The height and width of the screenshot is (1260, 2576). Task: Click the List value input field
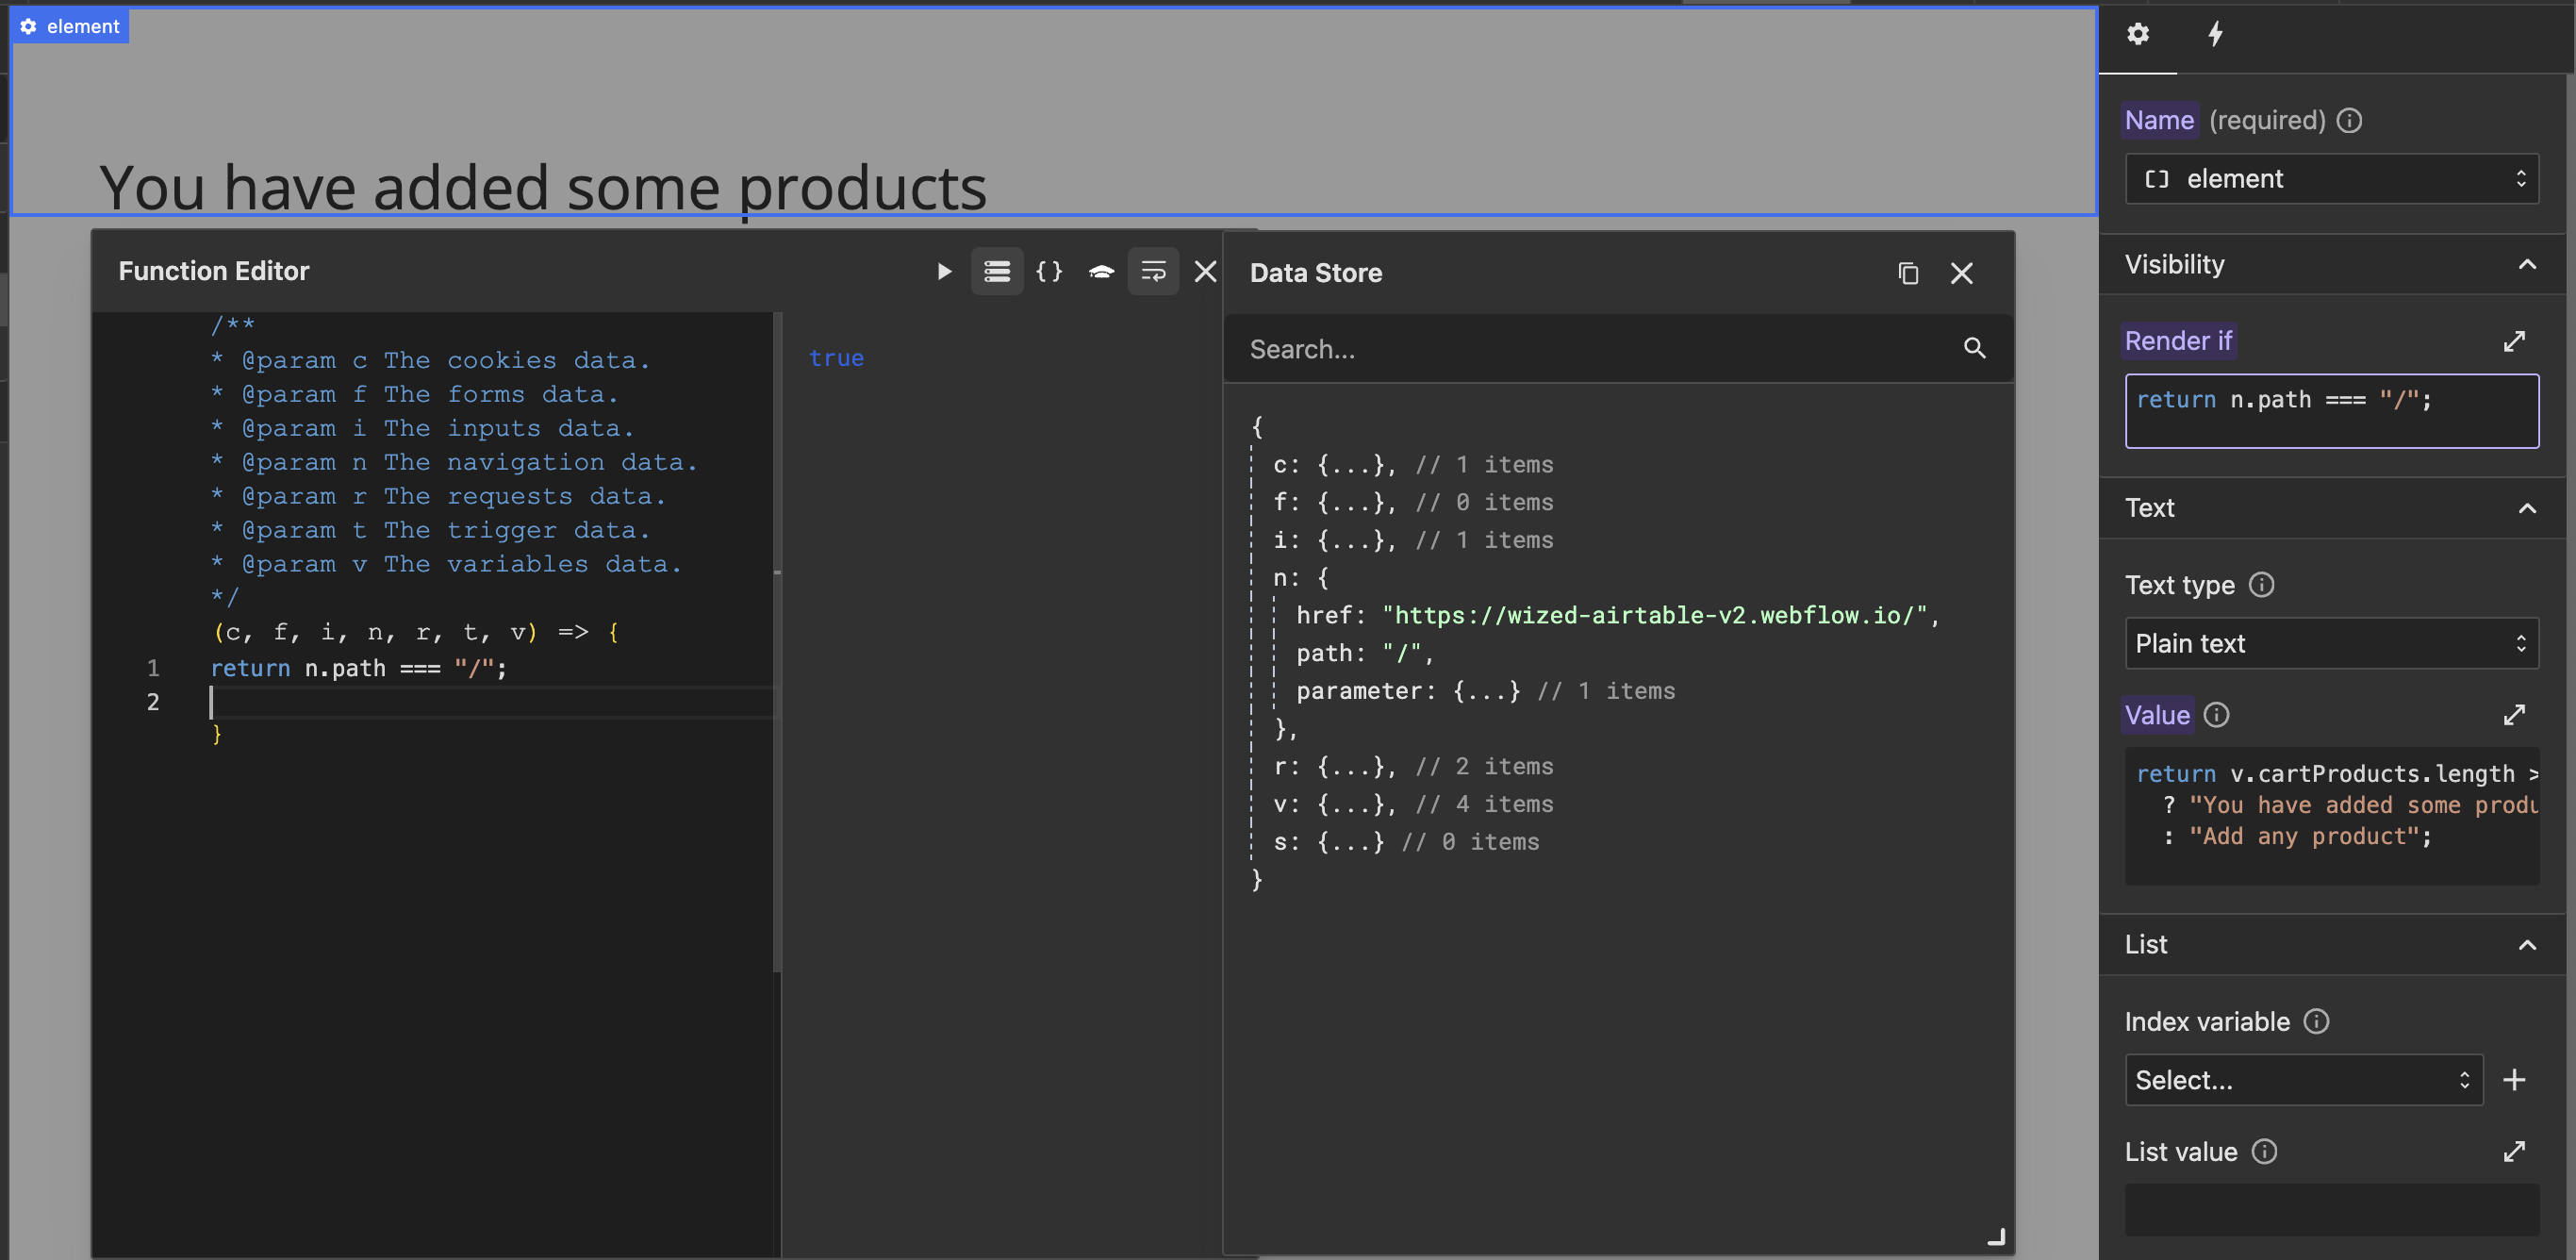click(2331, 1210)
